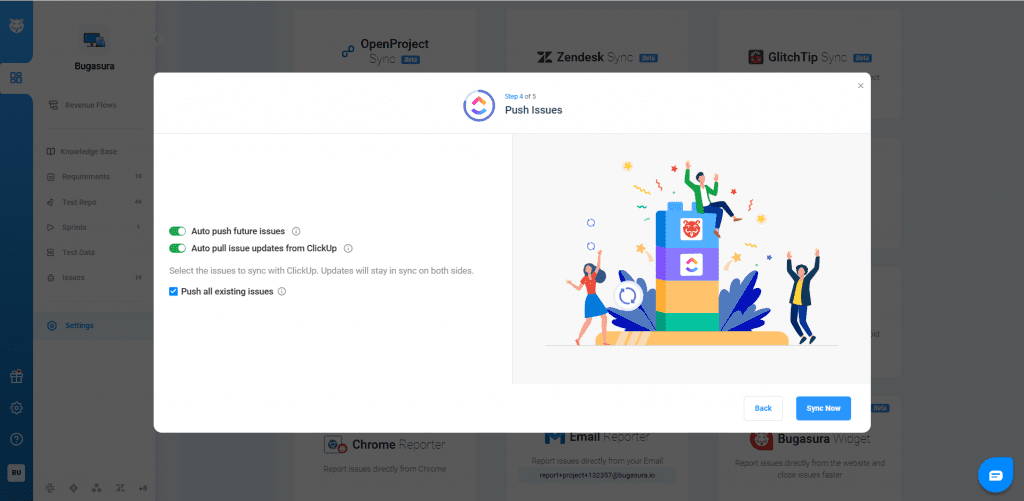Screen dimensions: 1024x501
Task: Click the Bugasura tiger logo icon
Action: pyautogui.click(x=16, y=27)
